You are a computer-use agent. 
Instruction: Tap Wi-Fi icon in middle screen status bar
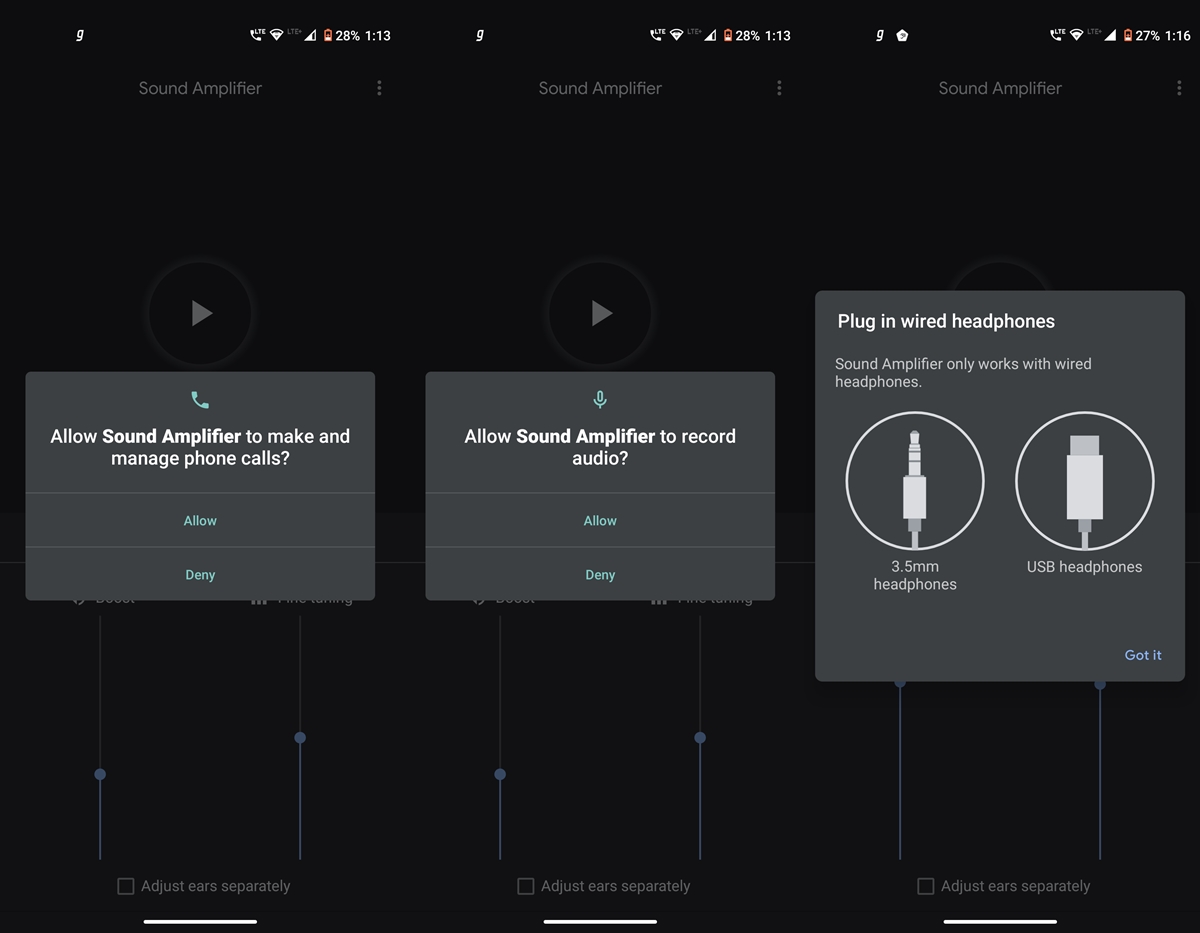click(677, 35)
